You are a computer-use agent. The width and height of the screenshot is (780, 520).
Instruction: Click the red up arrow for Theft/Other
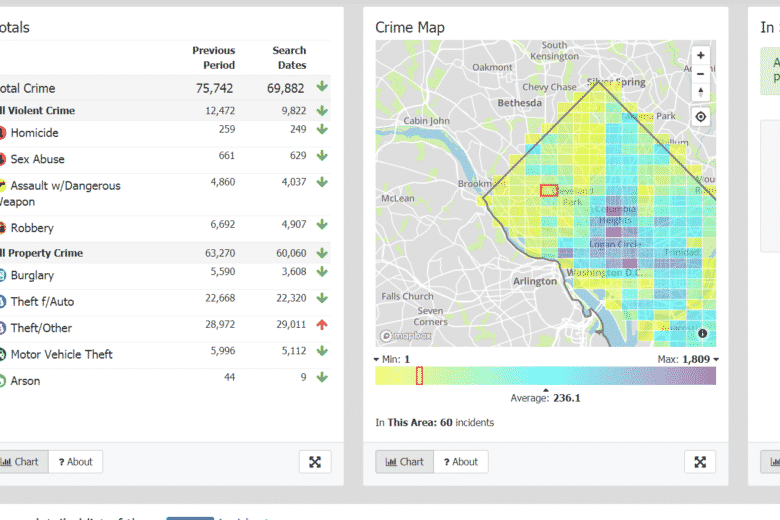point(322,325)
